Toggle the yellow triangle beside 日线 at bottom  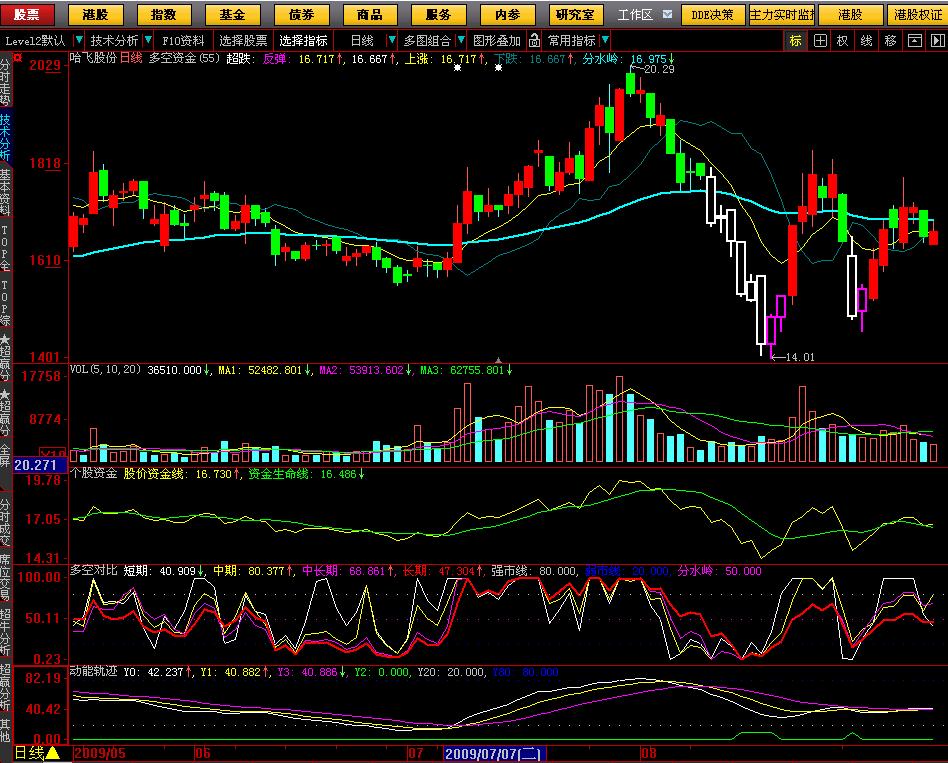point(52,753)
